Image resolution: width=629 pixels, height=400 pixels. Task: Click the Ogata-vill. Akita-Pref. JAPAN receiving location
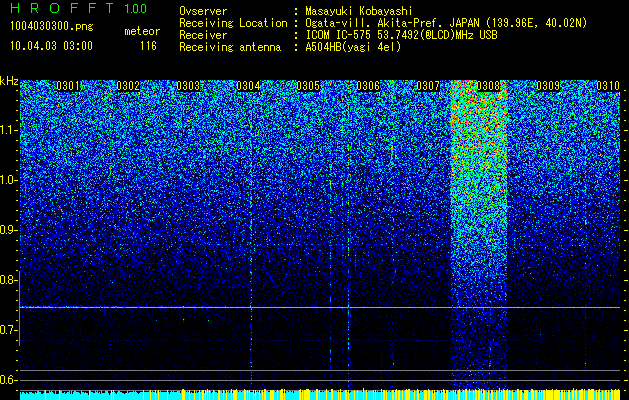[446, 23]
